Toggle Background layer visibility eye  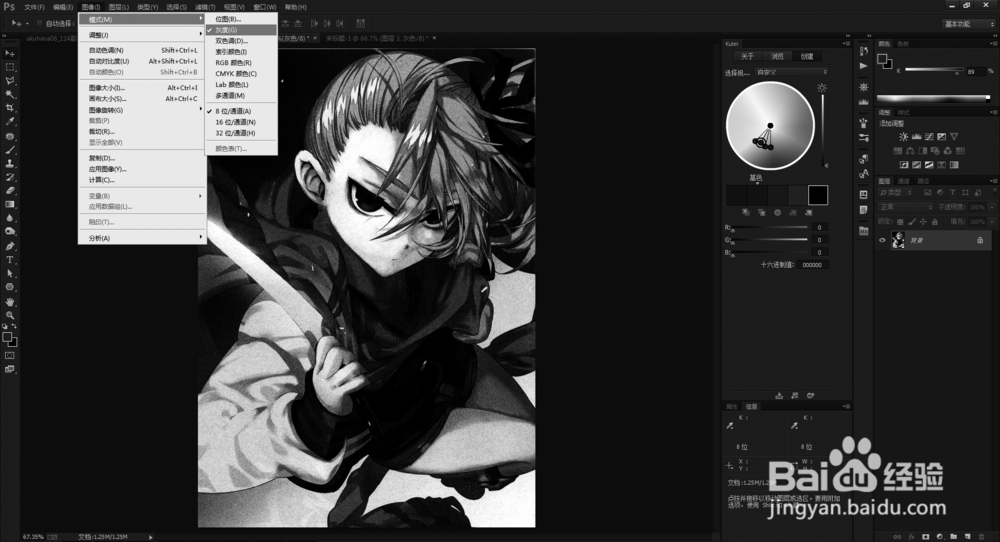coord(883,240)
